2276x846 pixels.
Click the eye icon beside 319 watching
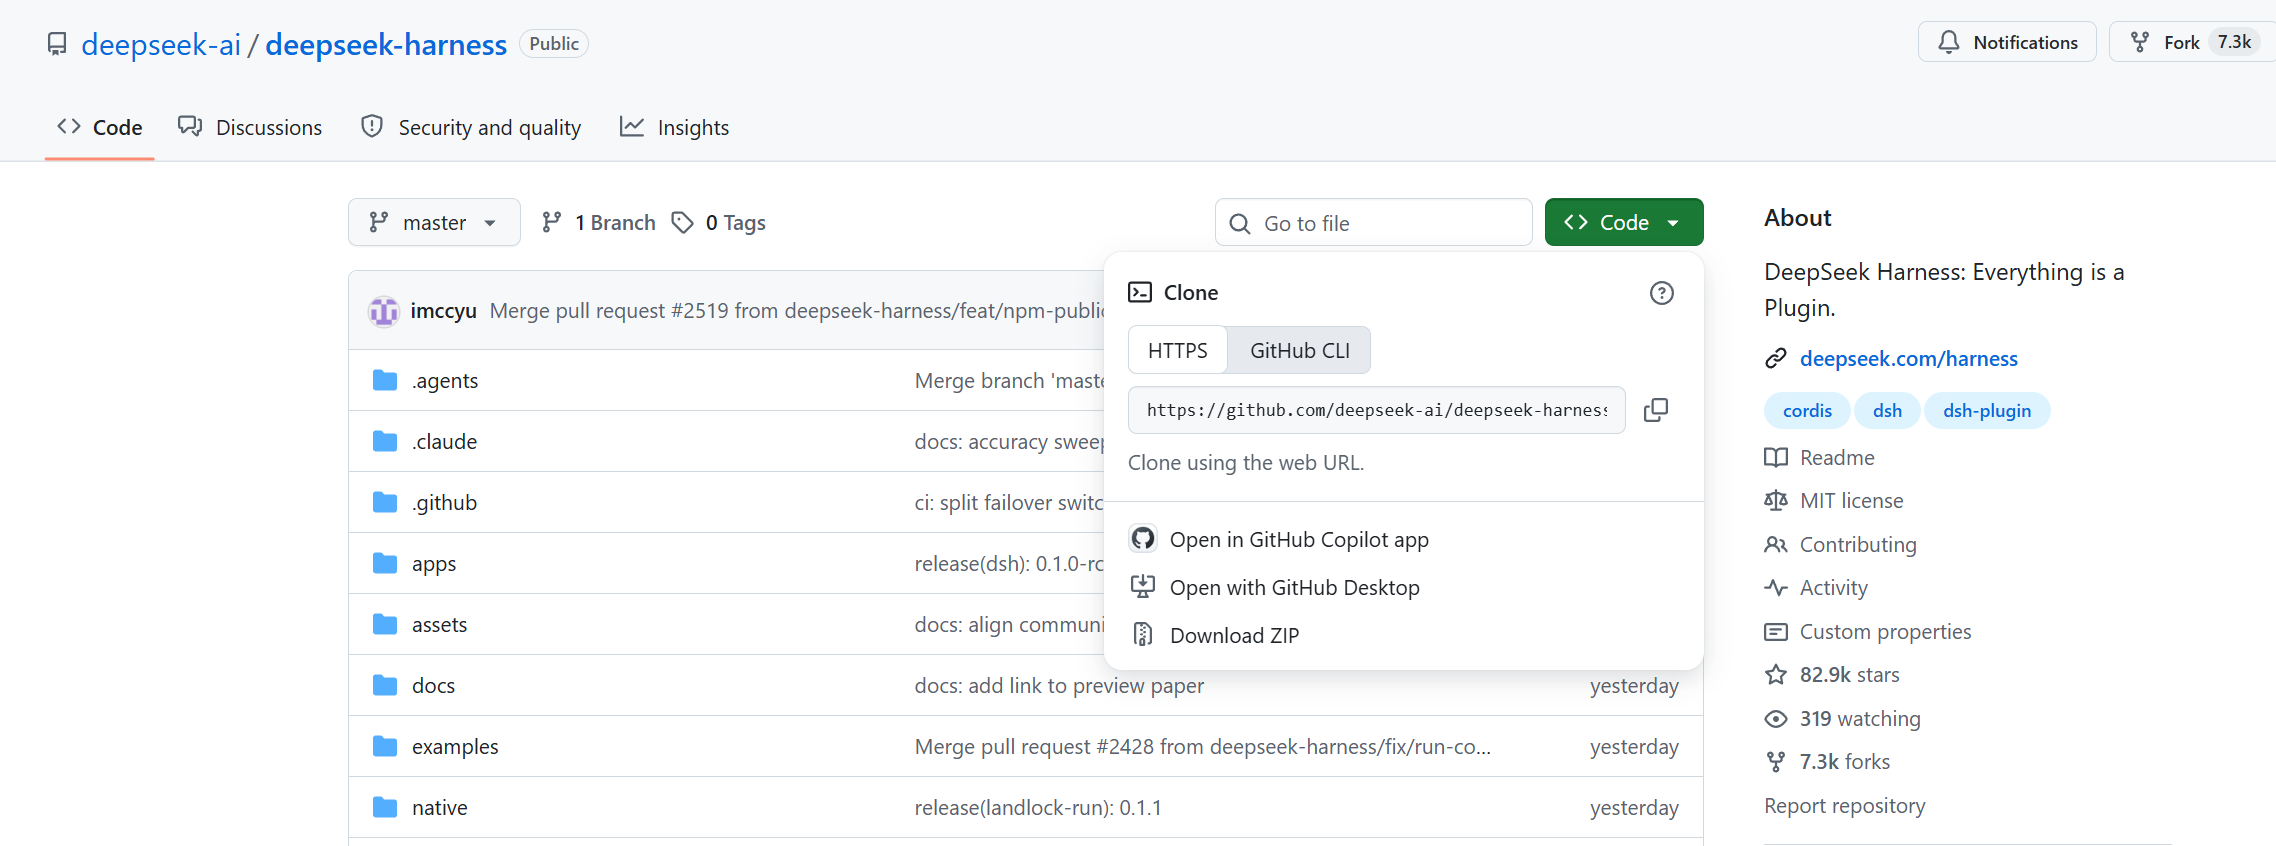coord(1776,719)
